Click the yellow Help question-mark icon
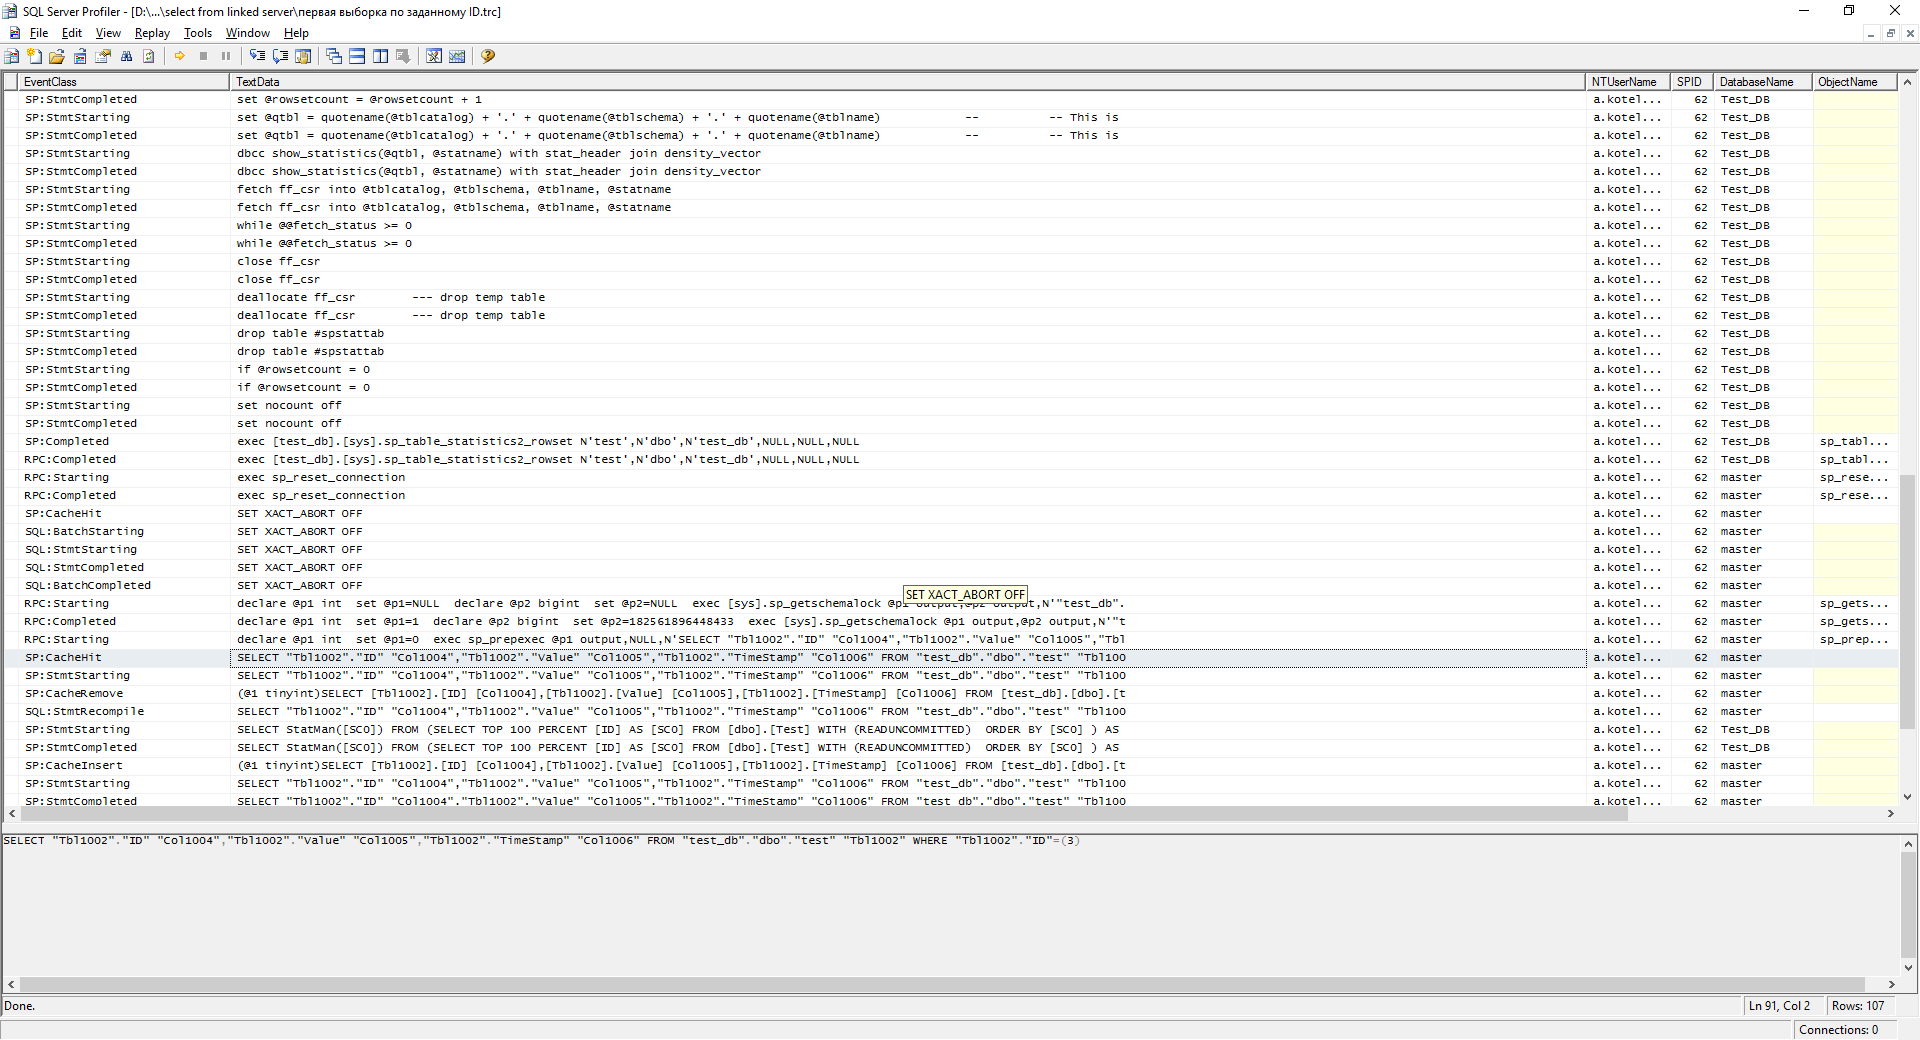Image resolution: width=1920 pixels, height=1040 pixels. [488, 56]
